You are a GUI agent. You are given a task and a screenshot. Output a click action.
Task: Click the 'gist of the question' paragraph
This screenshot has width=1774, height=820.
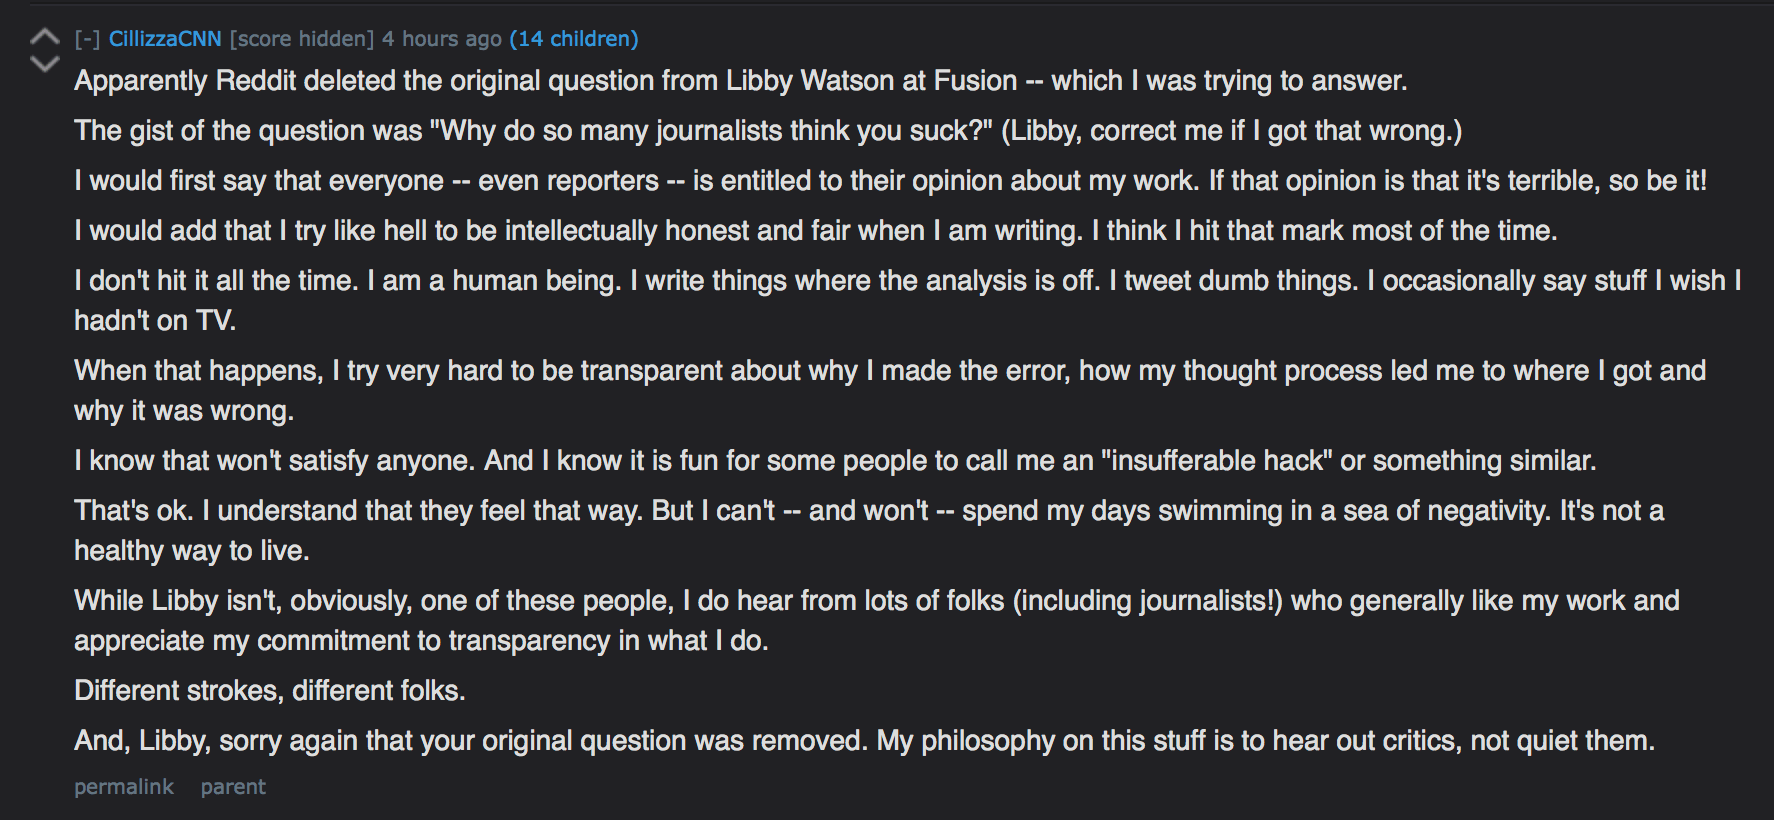(x=768, y=131)
